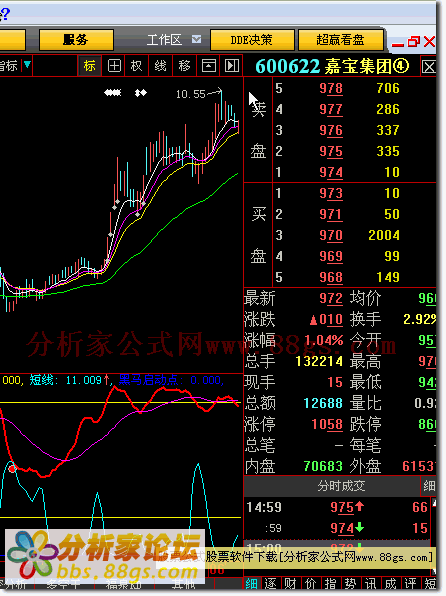Click the window panel layout icon

tap(208, 66)
